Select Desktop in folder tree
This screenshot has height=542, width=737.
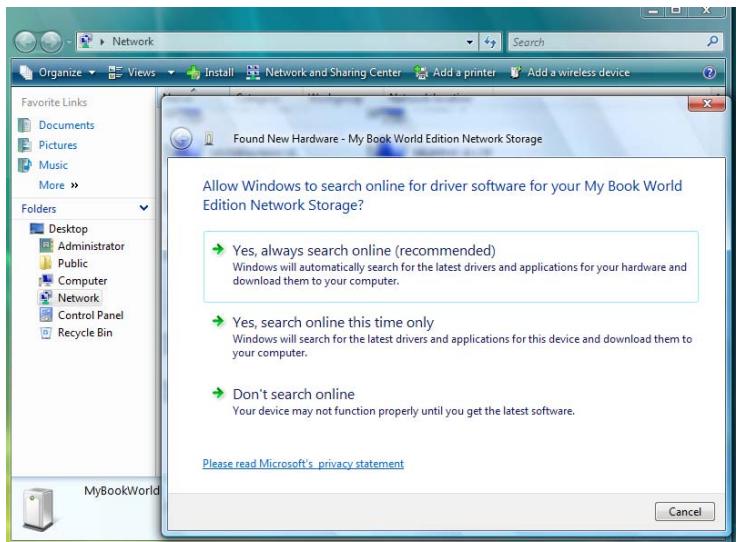coord(68,229)
